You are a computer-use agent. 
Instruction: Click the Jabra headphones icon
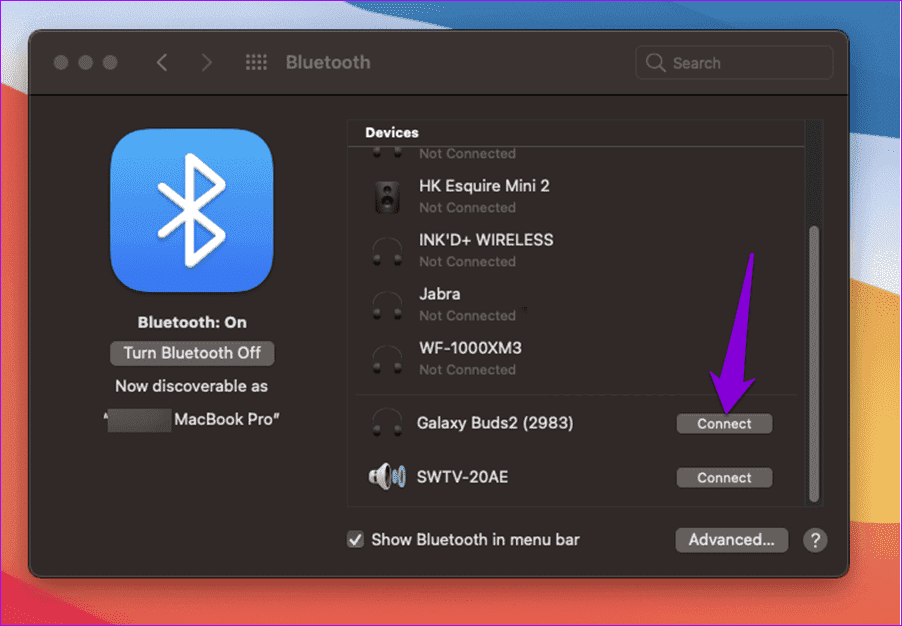coord(387,305)
